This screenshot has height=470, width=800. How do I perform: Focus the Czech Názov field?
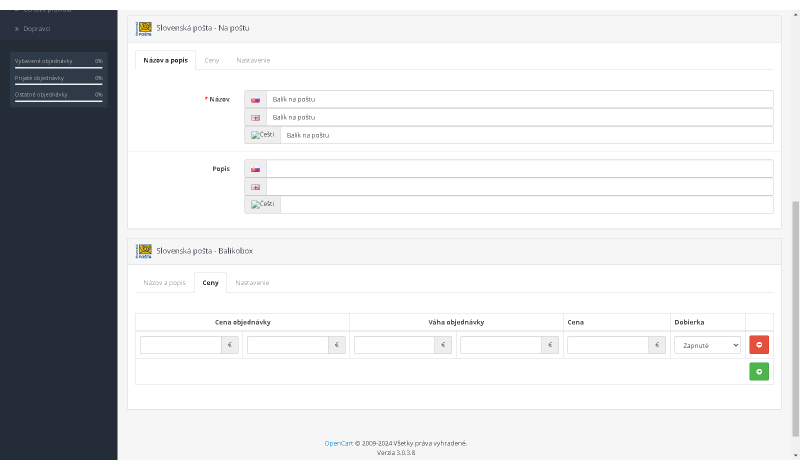pyautogui.click(x=526, y=135)
